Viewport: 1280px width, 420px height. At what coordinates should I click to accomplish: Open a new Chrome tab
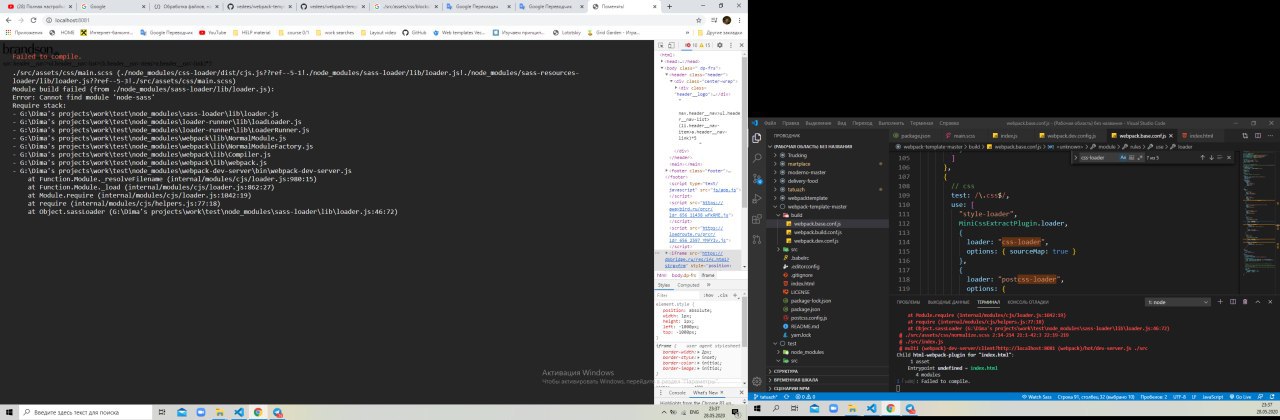click(x=669, y=7)
